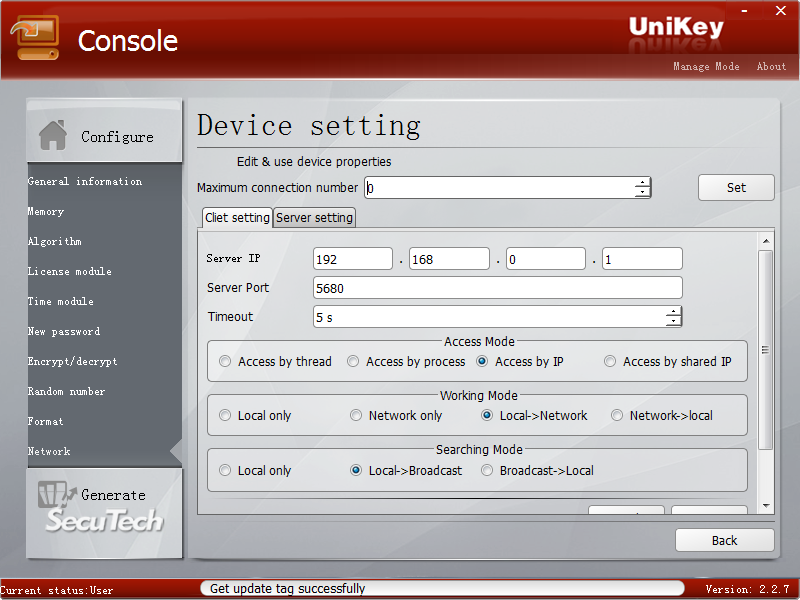Minimize the Console window
800x600 pixels.
pos(744,10)
